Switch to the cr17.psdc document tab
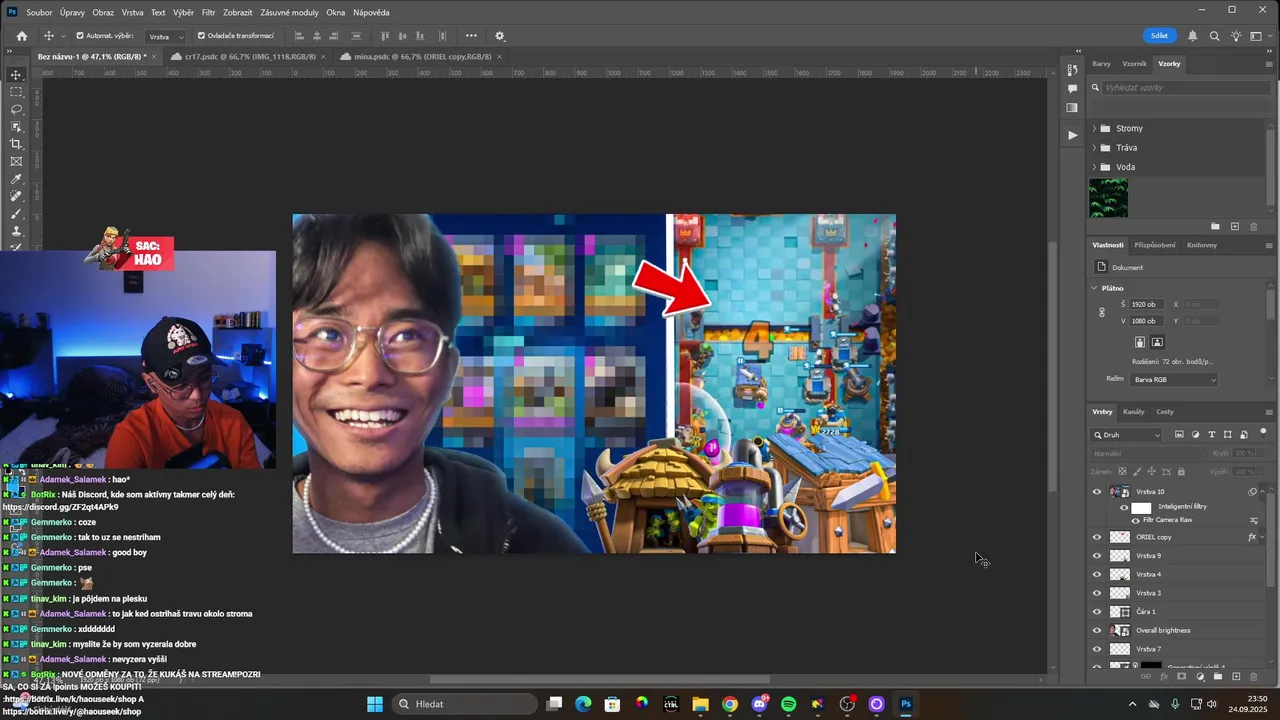This screenshot has height=720, width=1280. (x=250, y=57)
